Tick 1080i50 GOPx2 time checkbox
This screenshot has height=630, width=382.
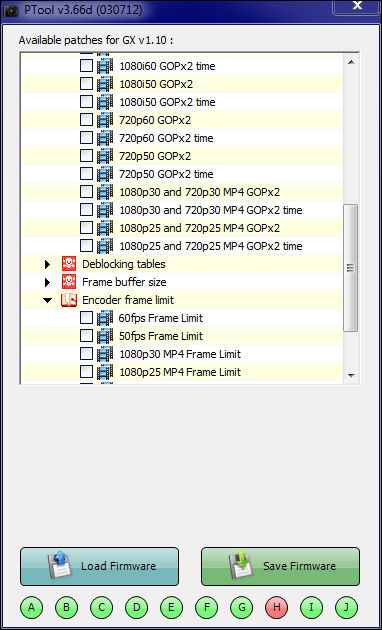86,102
